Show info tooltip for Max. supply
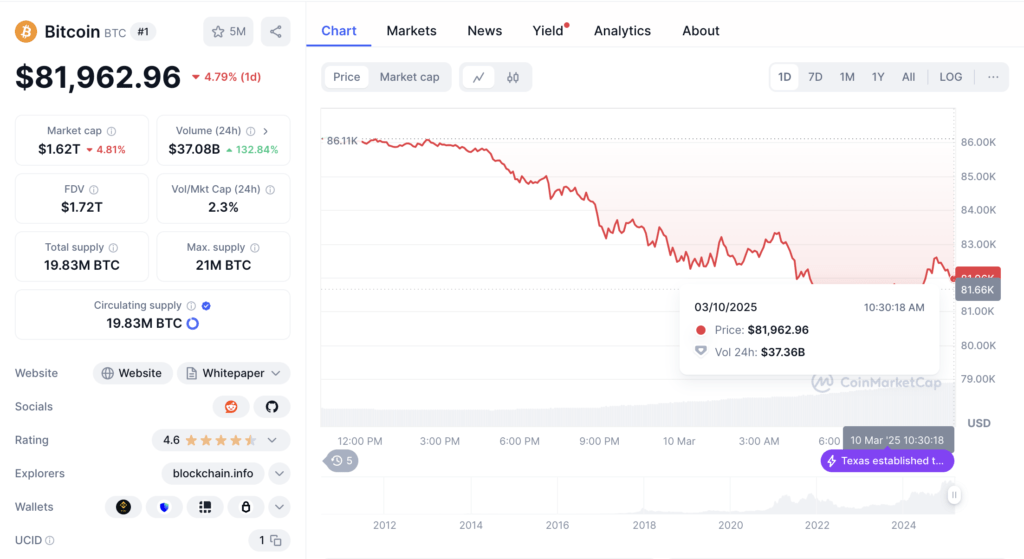This screenshot has width=1024, height=559. click(x=255, y=248)
